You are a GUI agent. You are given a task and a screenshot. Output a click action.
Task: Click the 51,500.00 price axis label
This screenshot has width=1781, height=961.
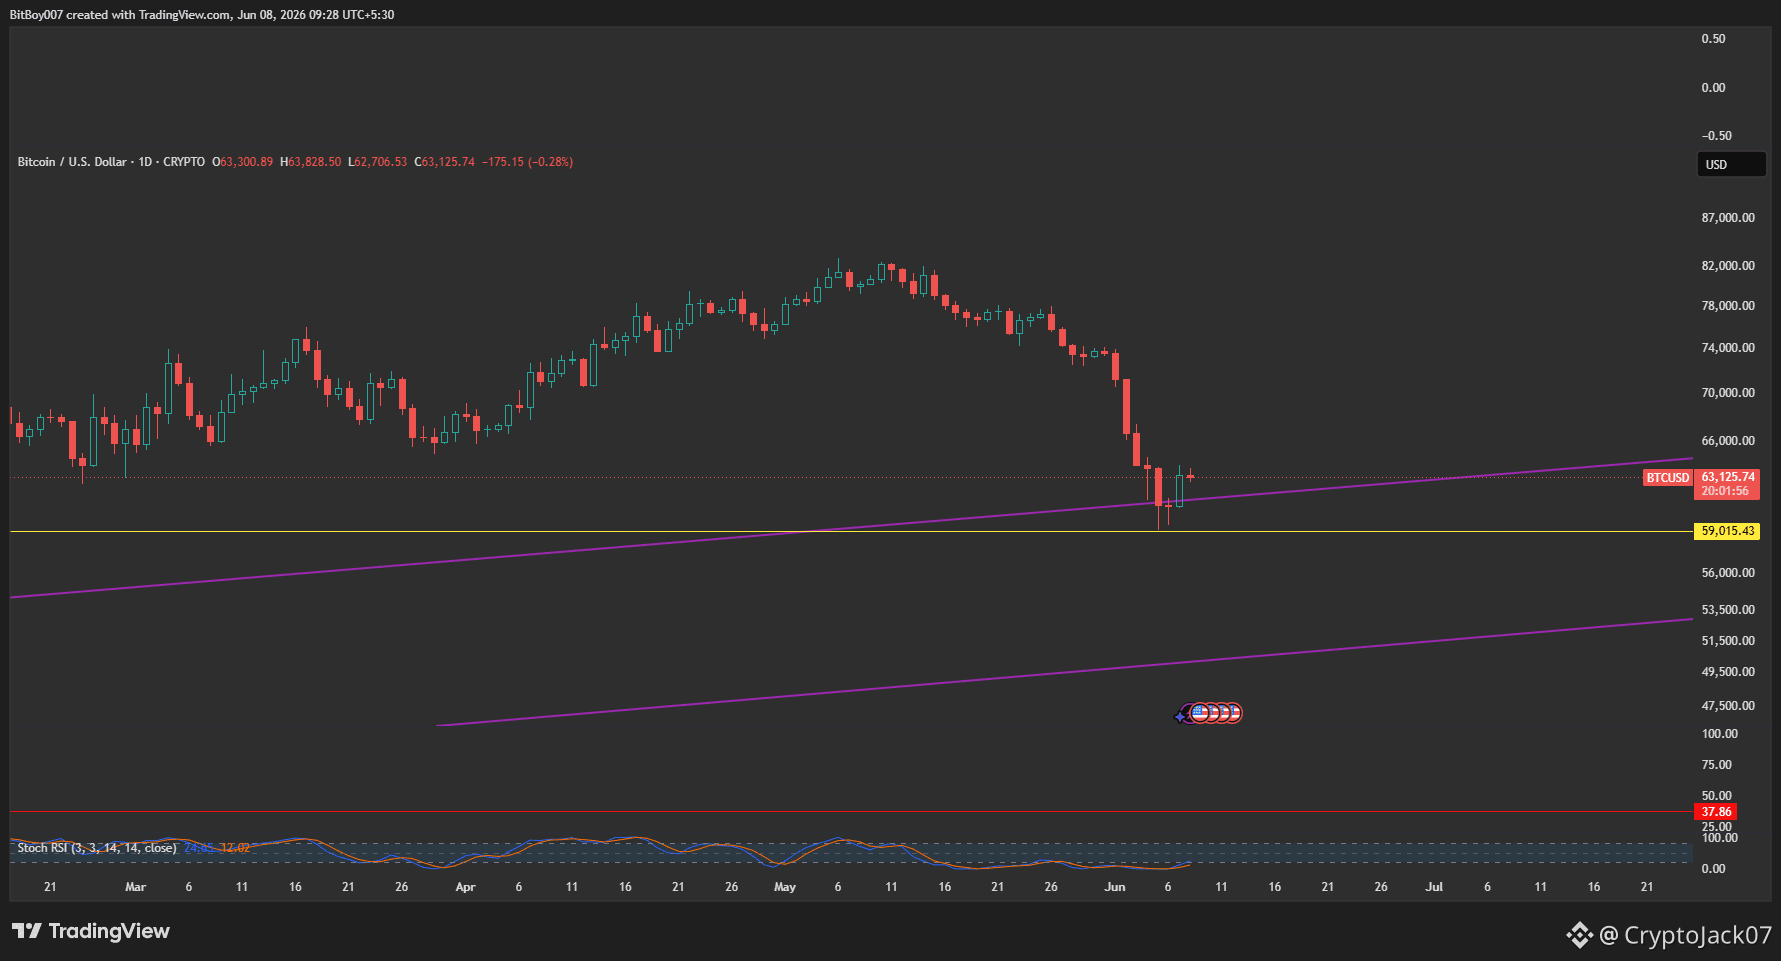point(1728,641)
